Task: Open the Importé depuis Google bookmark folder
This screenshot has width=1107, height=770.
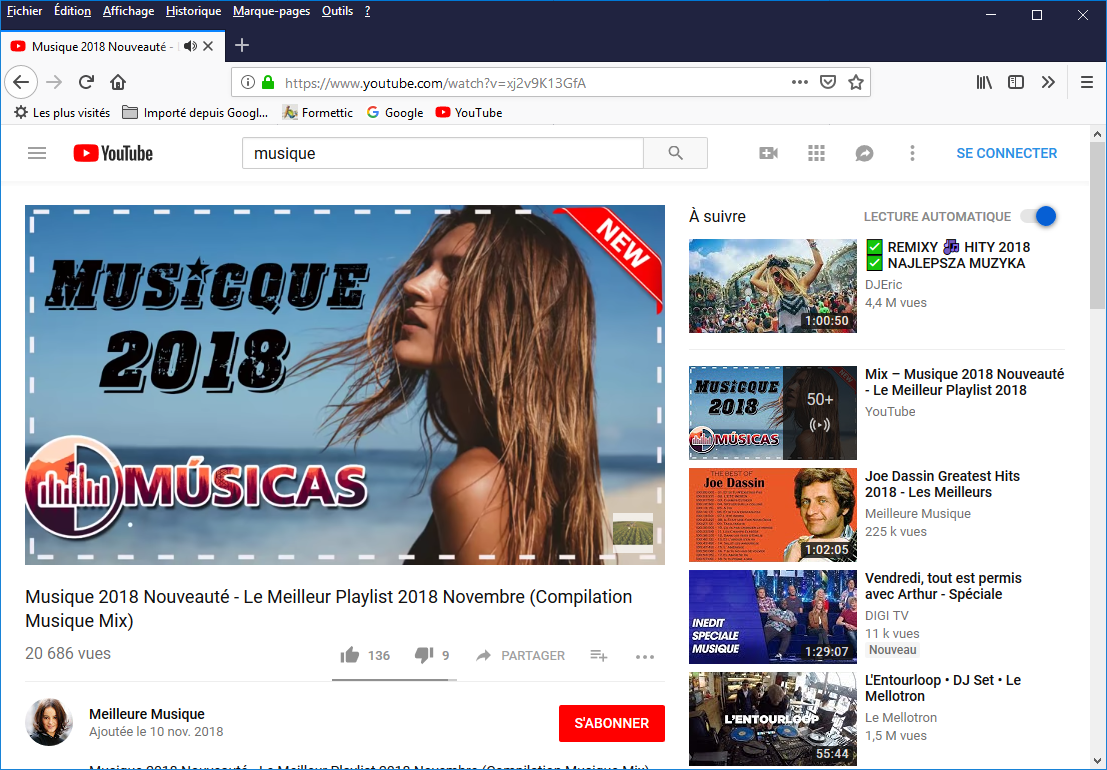Action: pyautogui.click(x=196, y=113)
